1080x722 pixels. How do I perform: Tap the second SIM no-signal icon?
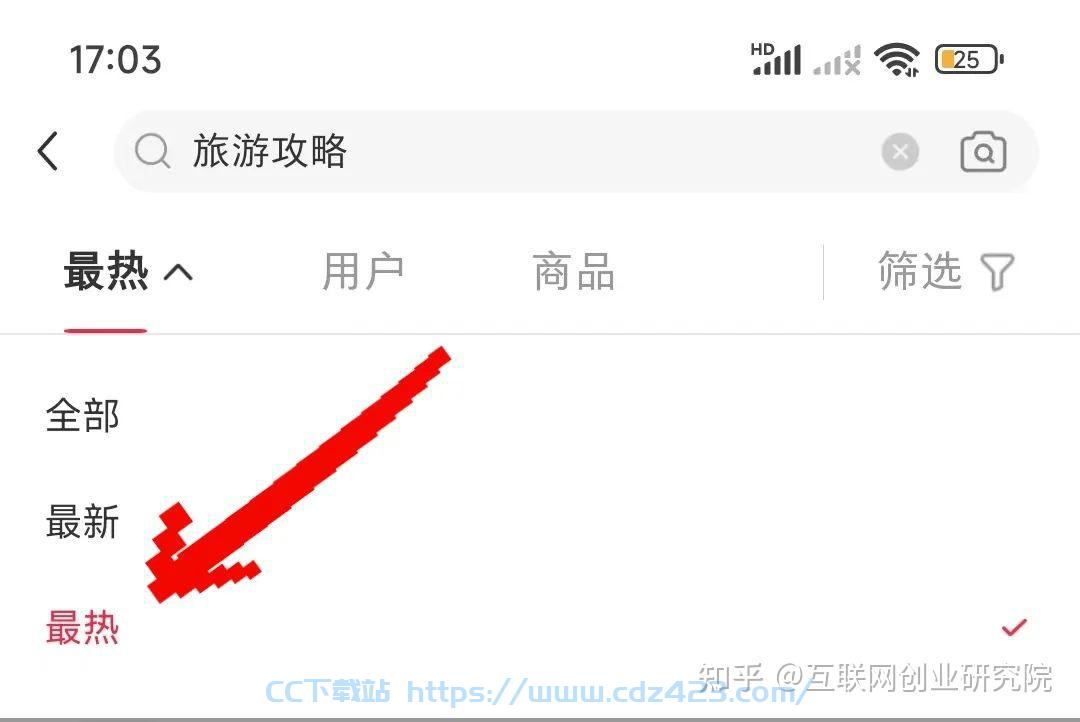pos(837,61)
